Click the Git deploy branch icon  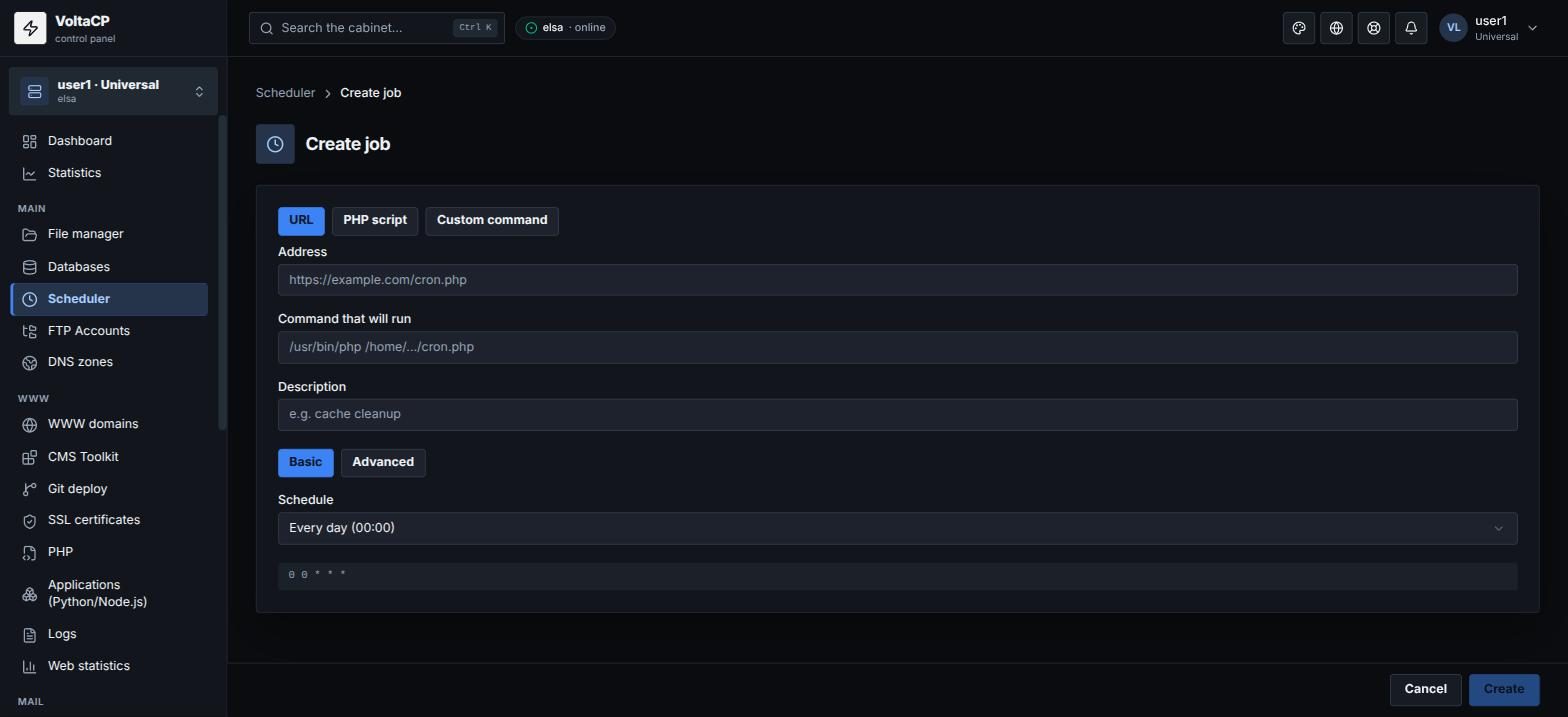click(x=30, y=489)
